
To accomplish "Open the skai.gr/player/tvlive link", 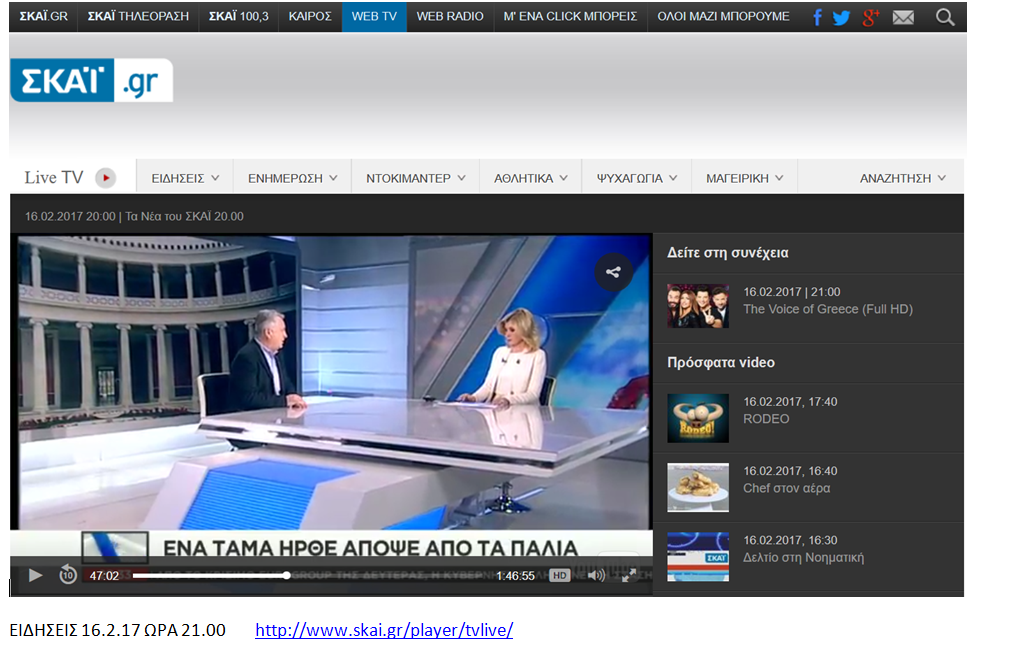I will coord(384,630).
